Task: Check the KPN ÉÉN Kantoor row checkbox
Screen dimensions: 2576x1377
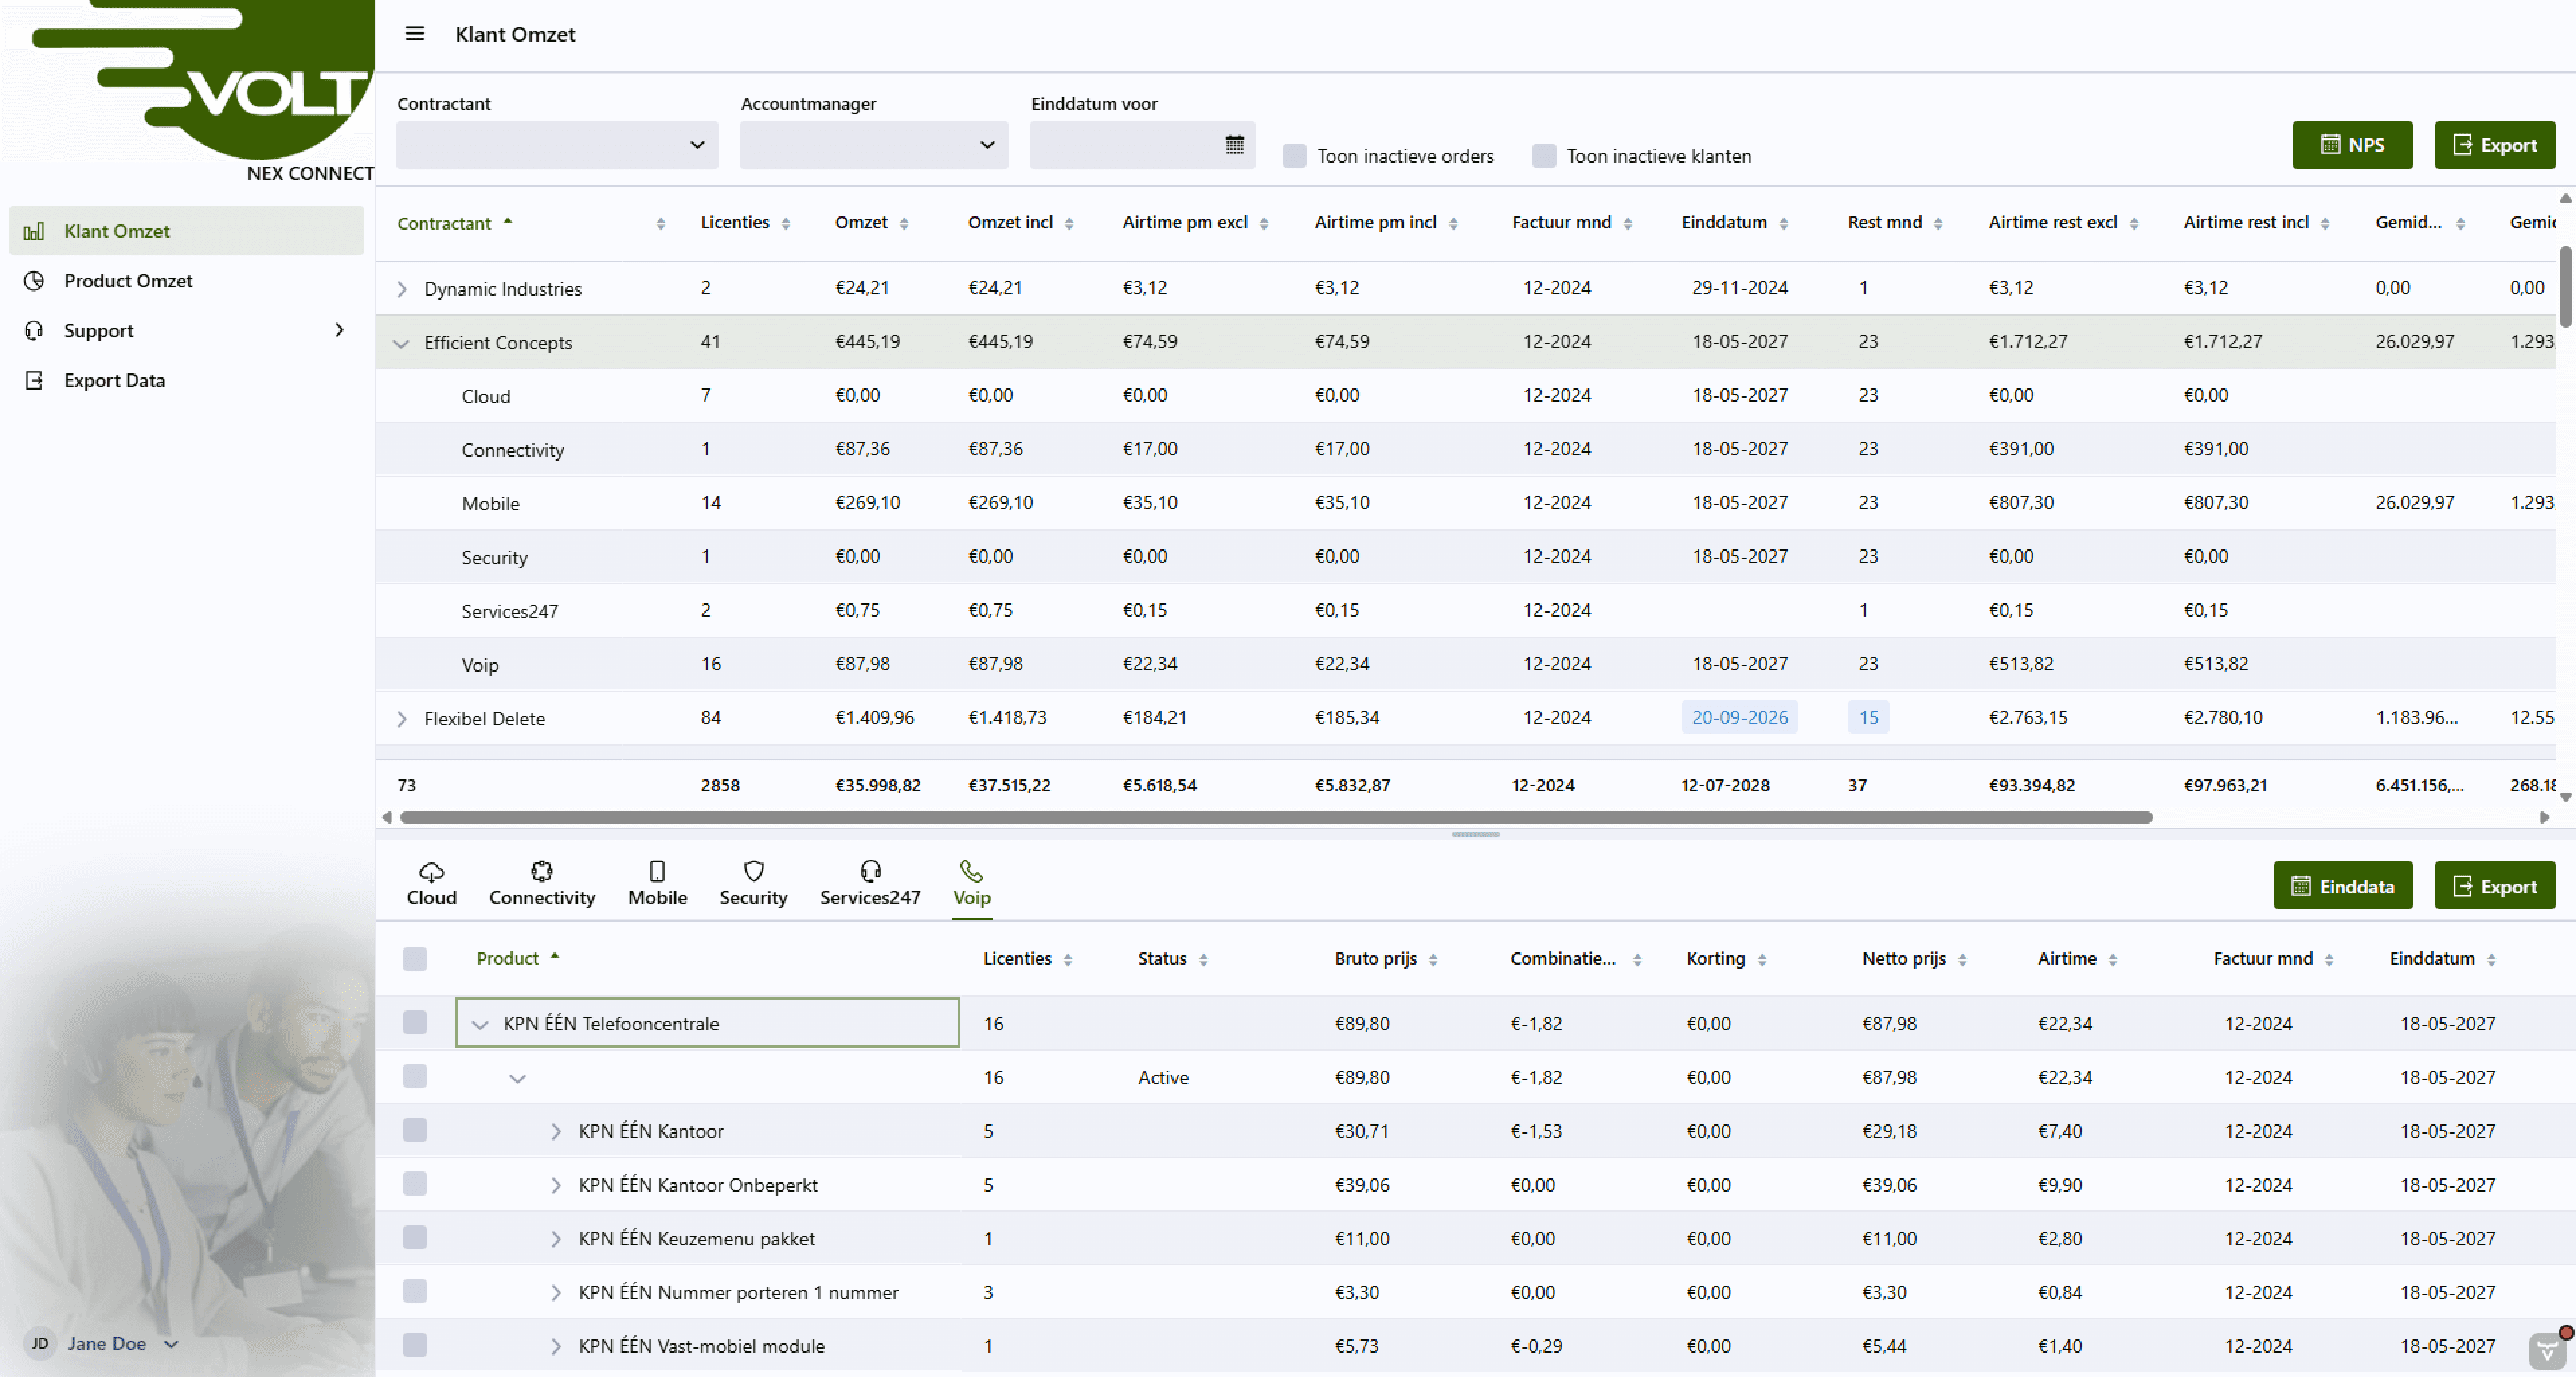Action: click(414, 1130)
